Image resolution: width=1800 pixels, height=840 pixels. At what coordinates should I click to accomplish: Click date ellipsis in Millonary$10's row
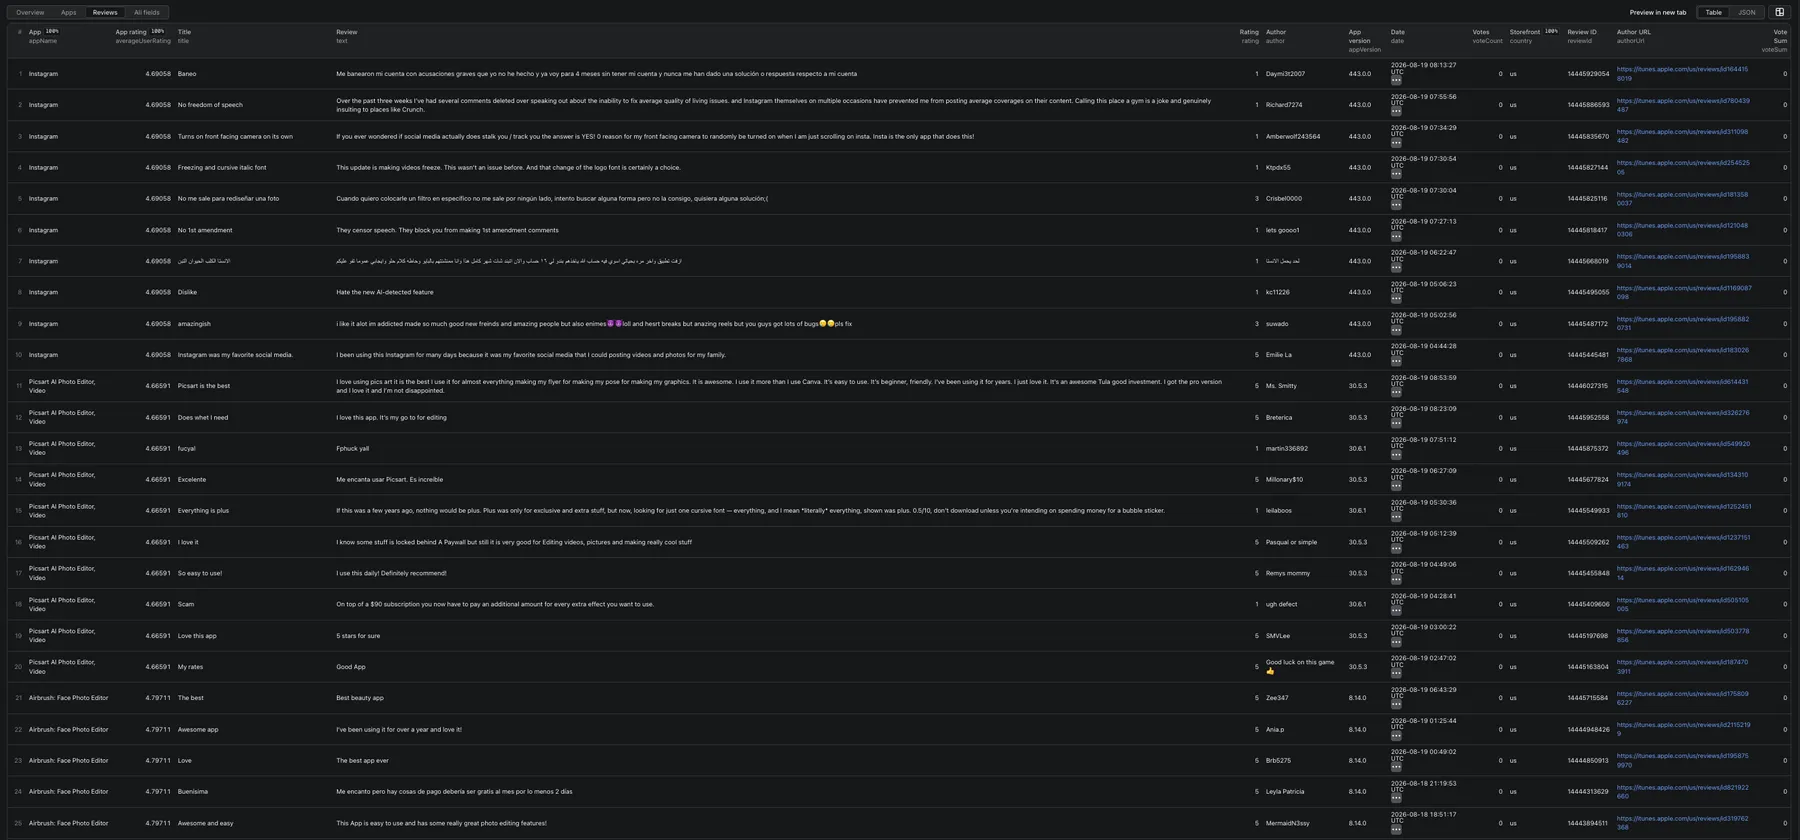pyautogui.click(x=1396, y=486)
